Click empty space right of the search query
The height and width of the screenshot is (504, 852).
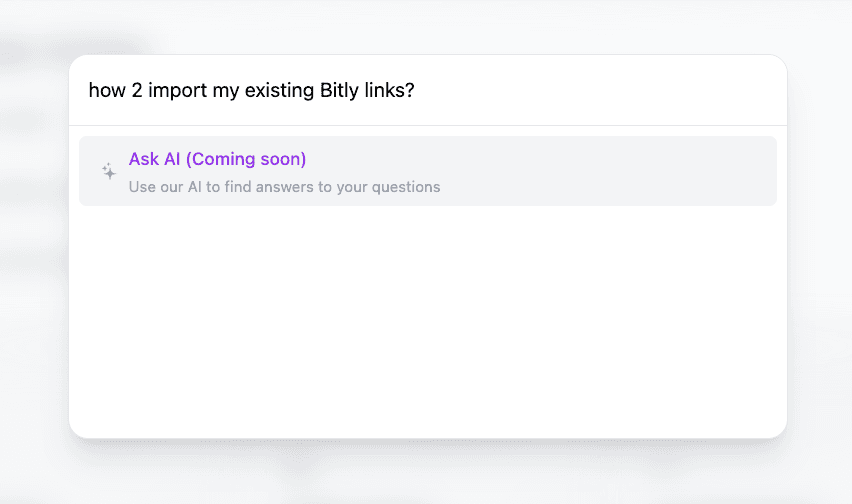(x=600, y=90)
